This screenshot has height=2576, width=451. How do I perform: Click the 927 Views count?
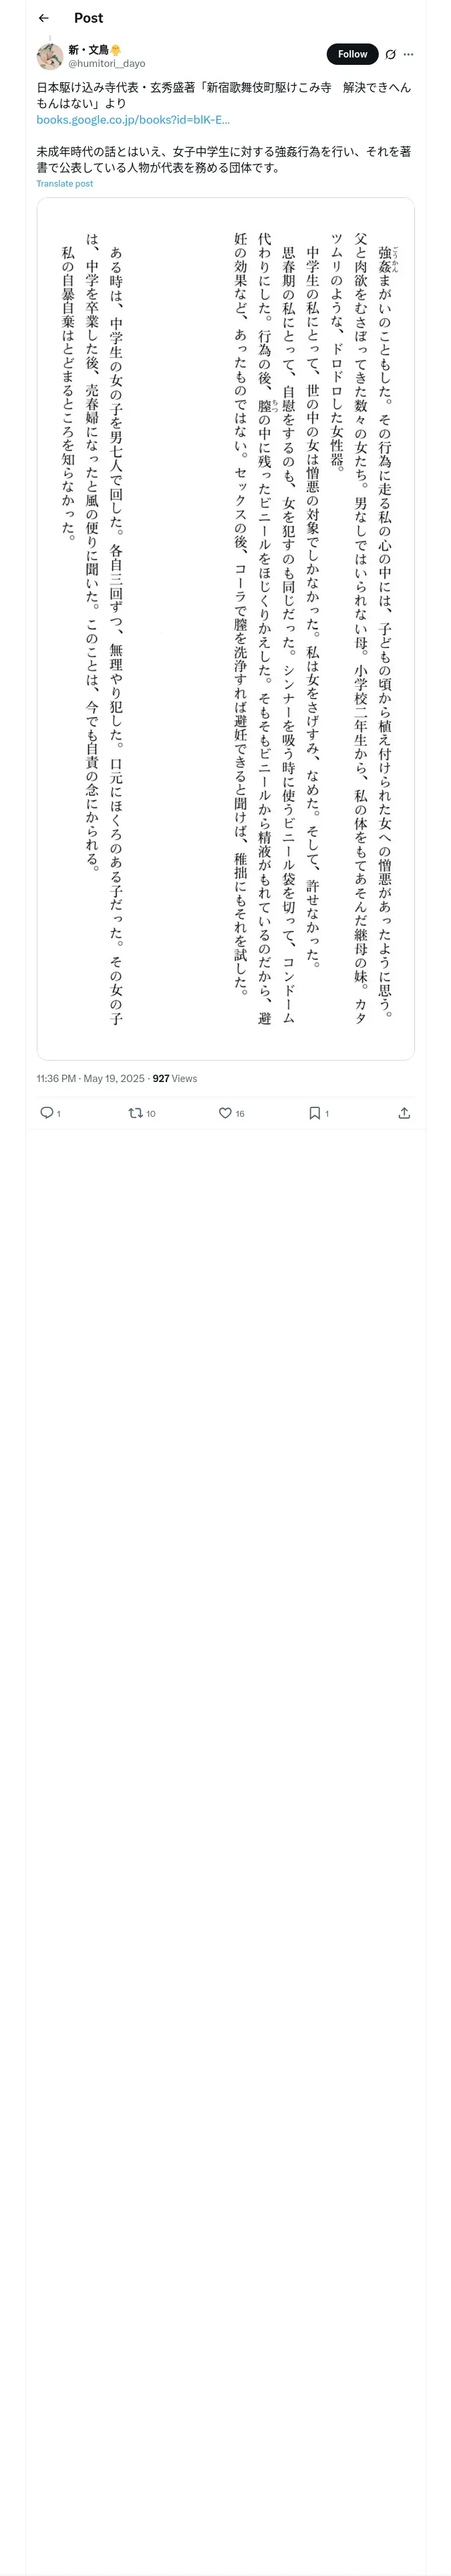click(175, 1079)
